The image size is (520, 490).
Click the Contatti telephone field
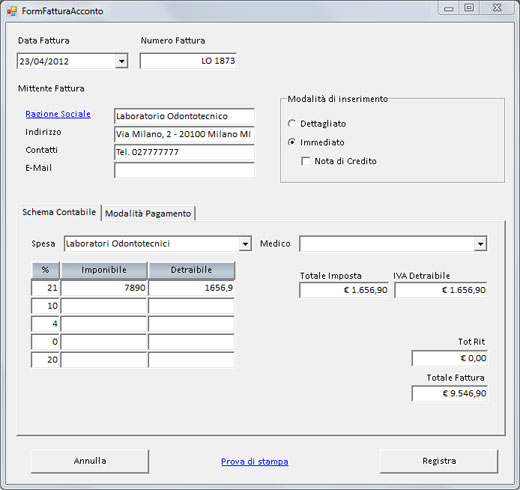184,152
